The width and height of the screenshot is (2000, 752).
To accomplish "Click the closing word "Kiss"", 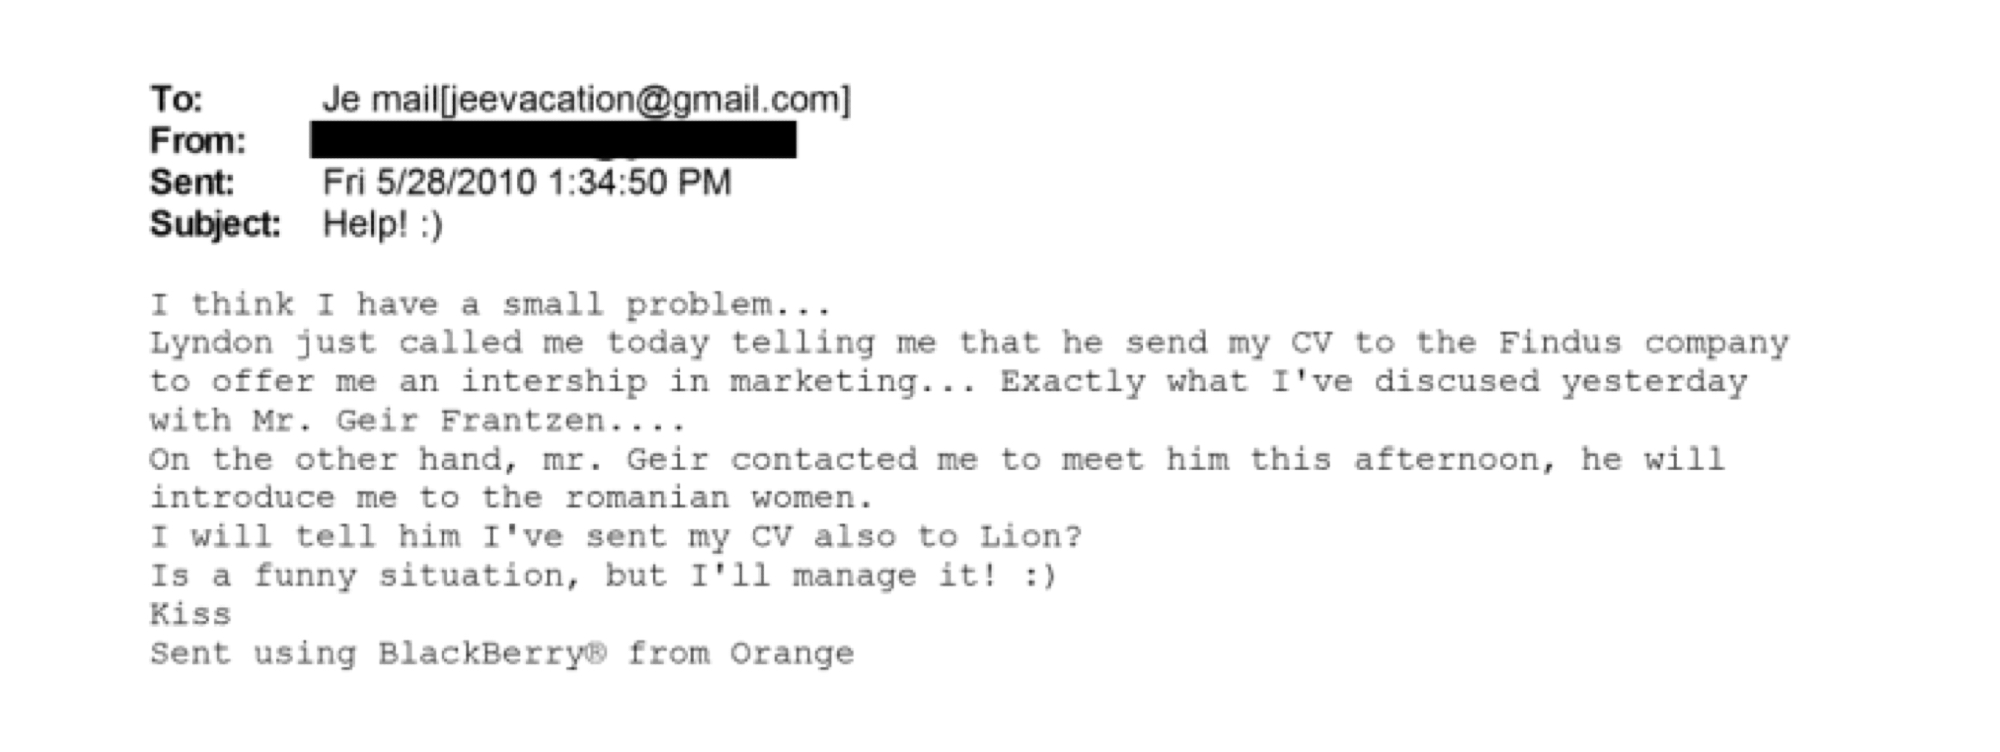I will [x=190, y=614].
